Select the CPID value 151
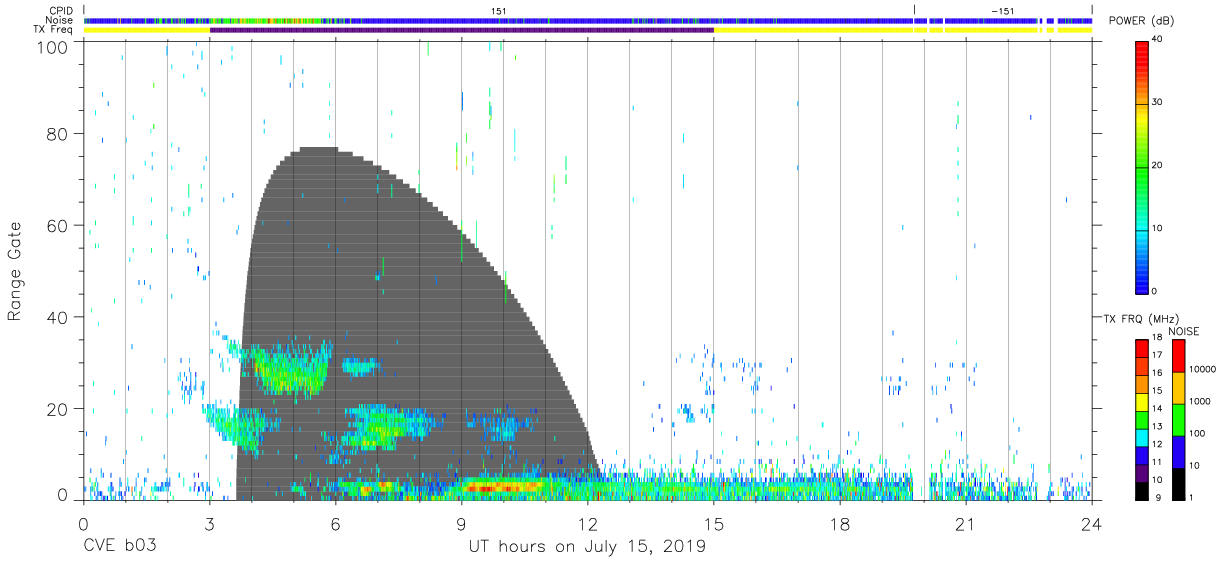This screenshot has height=567, width=1228. pyautogui.click(x=497, y=10)
